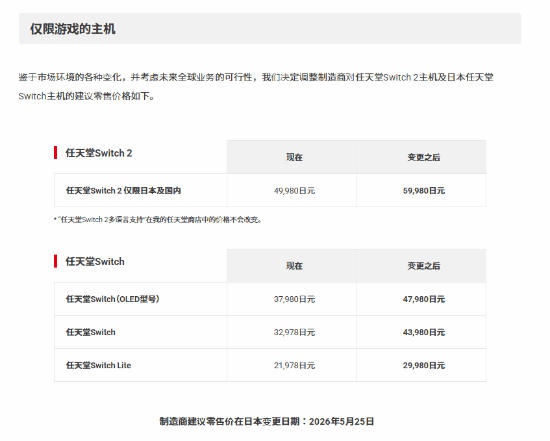Viewport: 550px width, 441px height.
Task: Select the 任天堂Switch 2 table title
Action: [x=99, y=153]
